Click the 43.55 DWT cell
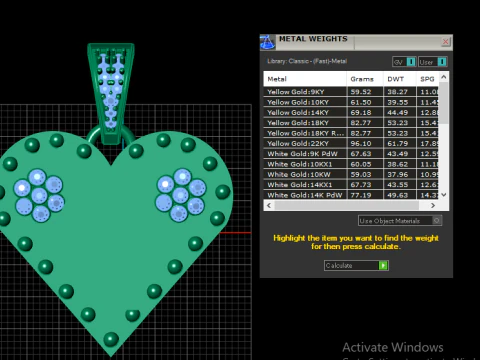The image size is (480, 360). coord(400,185)
